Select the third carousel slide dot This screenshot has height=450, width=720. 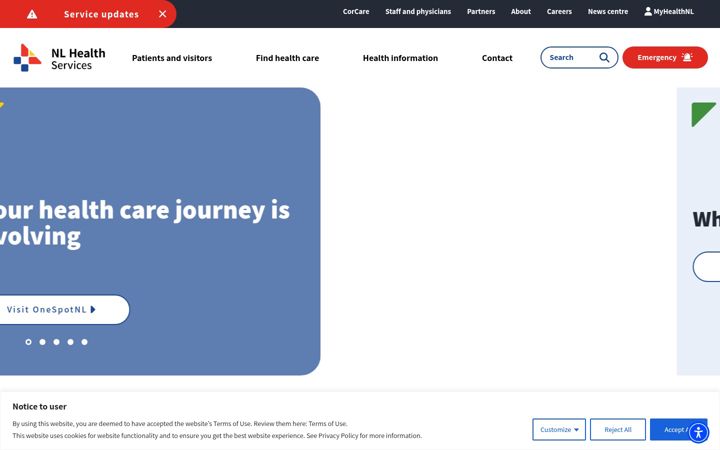pos(56,342)
